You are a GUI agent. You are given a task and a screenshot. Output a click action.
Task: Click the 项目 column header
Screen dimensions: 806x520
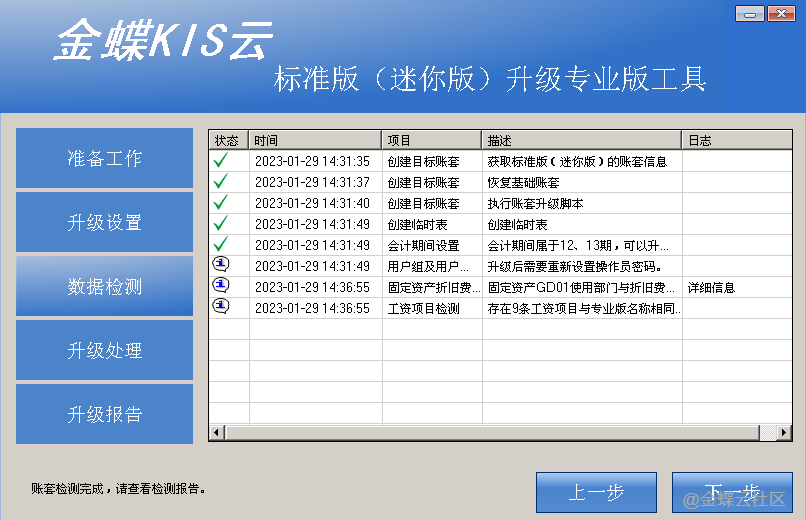pyautogui.click(x=432, y=140)
